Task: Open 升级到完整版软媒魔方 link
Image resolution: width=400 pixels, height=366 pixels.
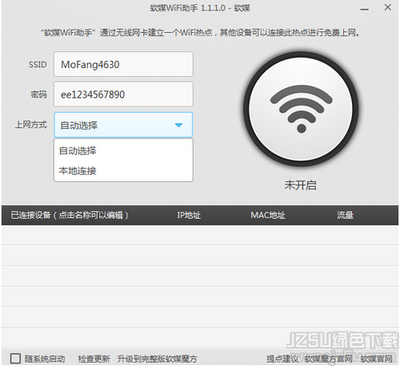Action: (157, 359)
